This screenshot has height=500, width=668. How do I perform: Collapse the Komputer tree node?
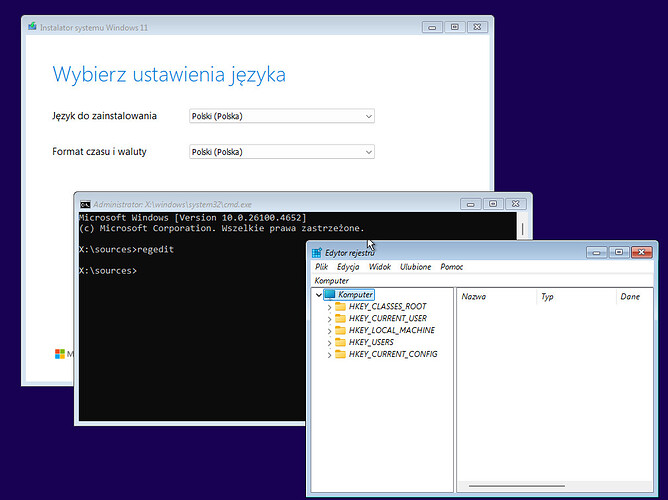[x=319, y=295]
